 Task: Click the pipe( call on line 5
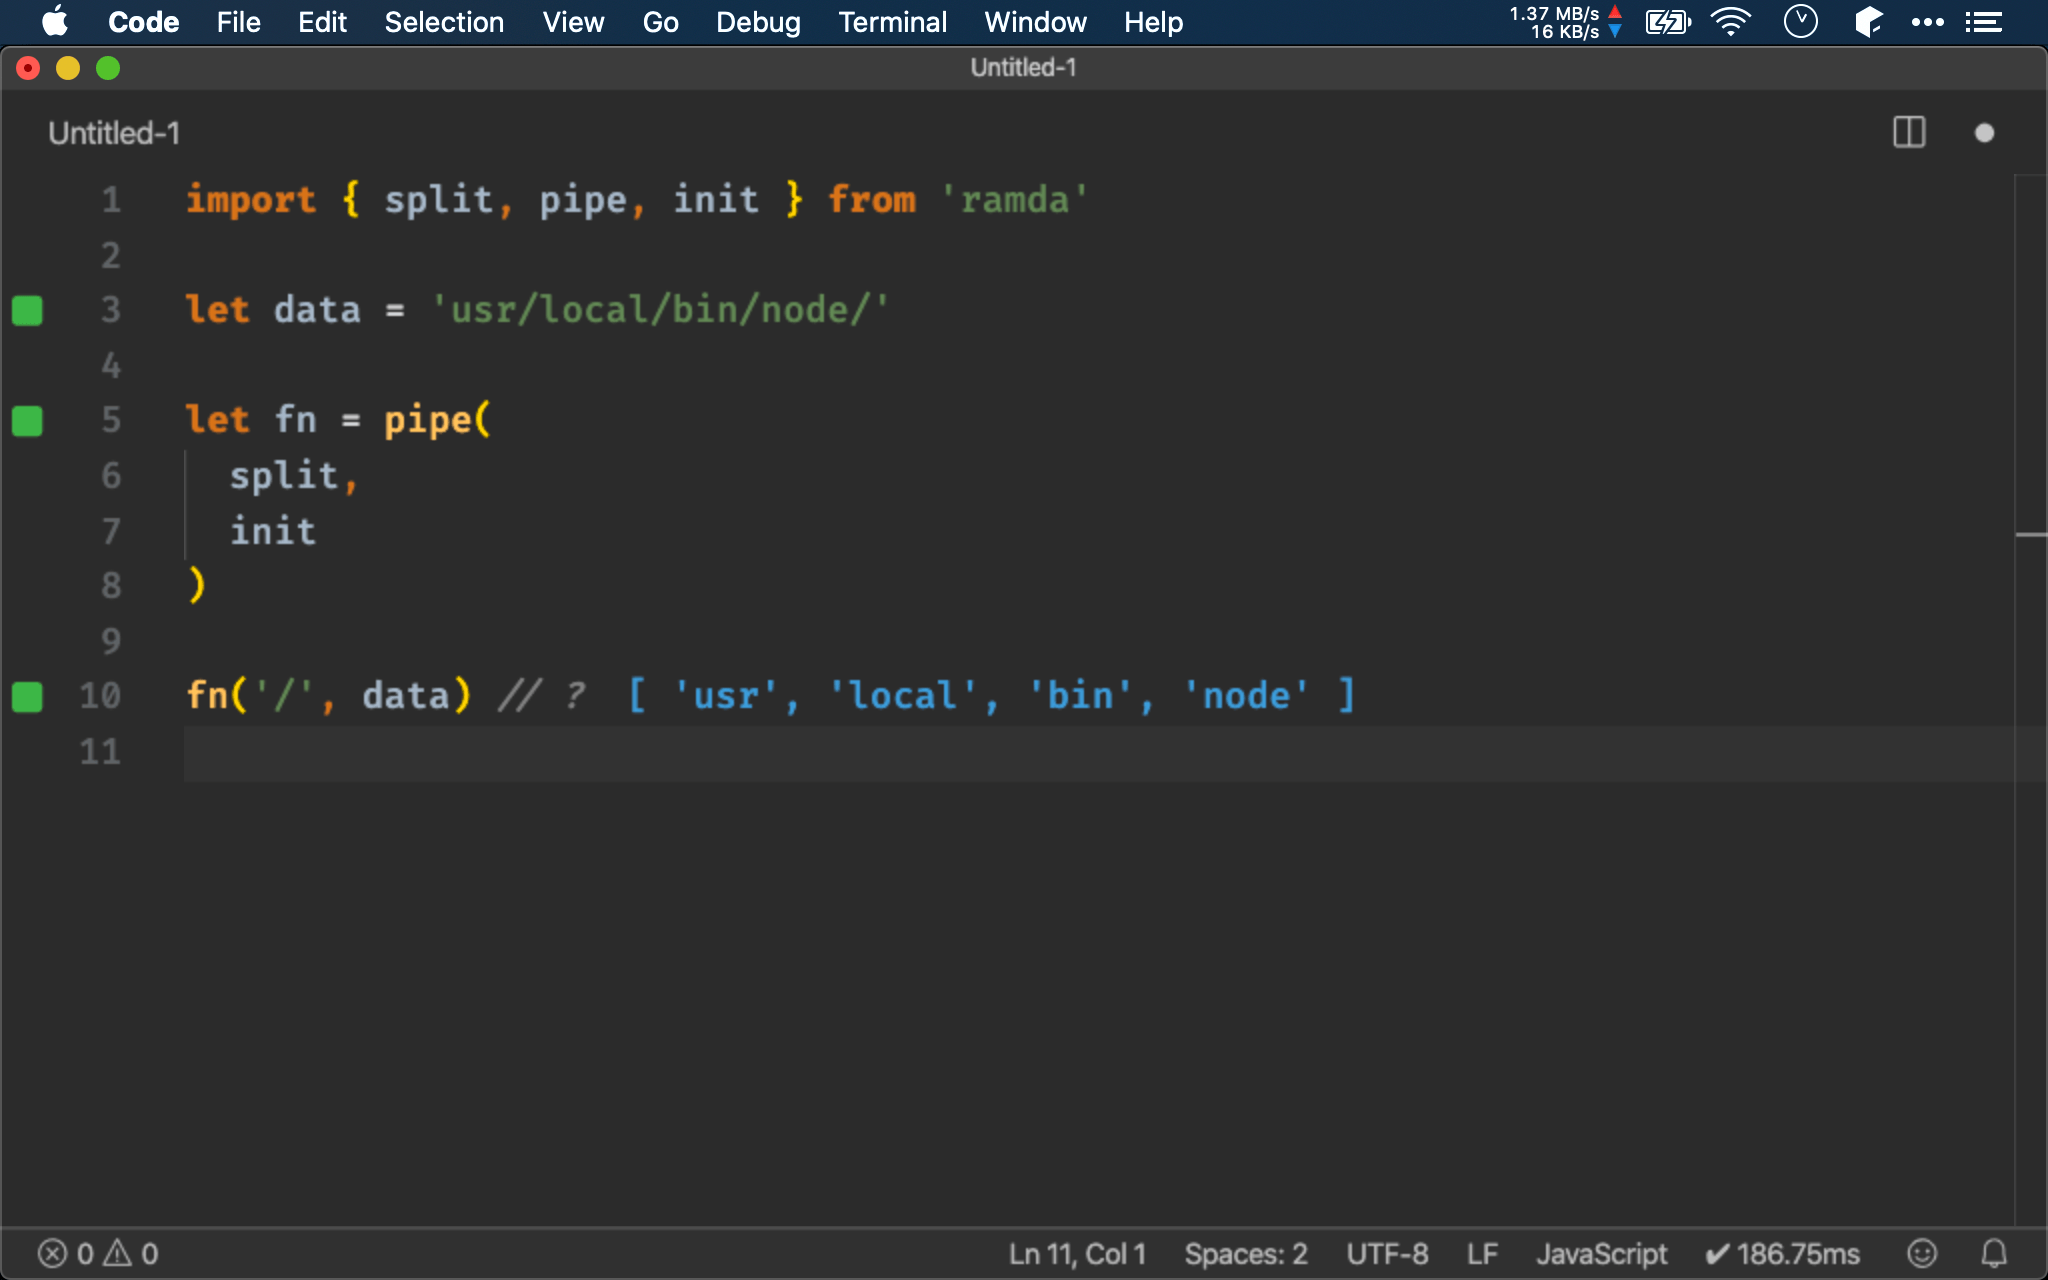pyautogui.click(x=438, y=420)
